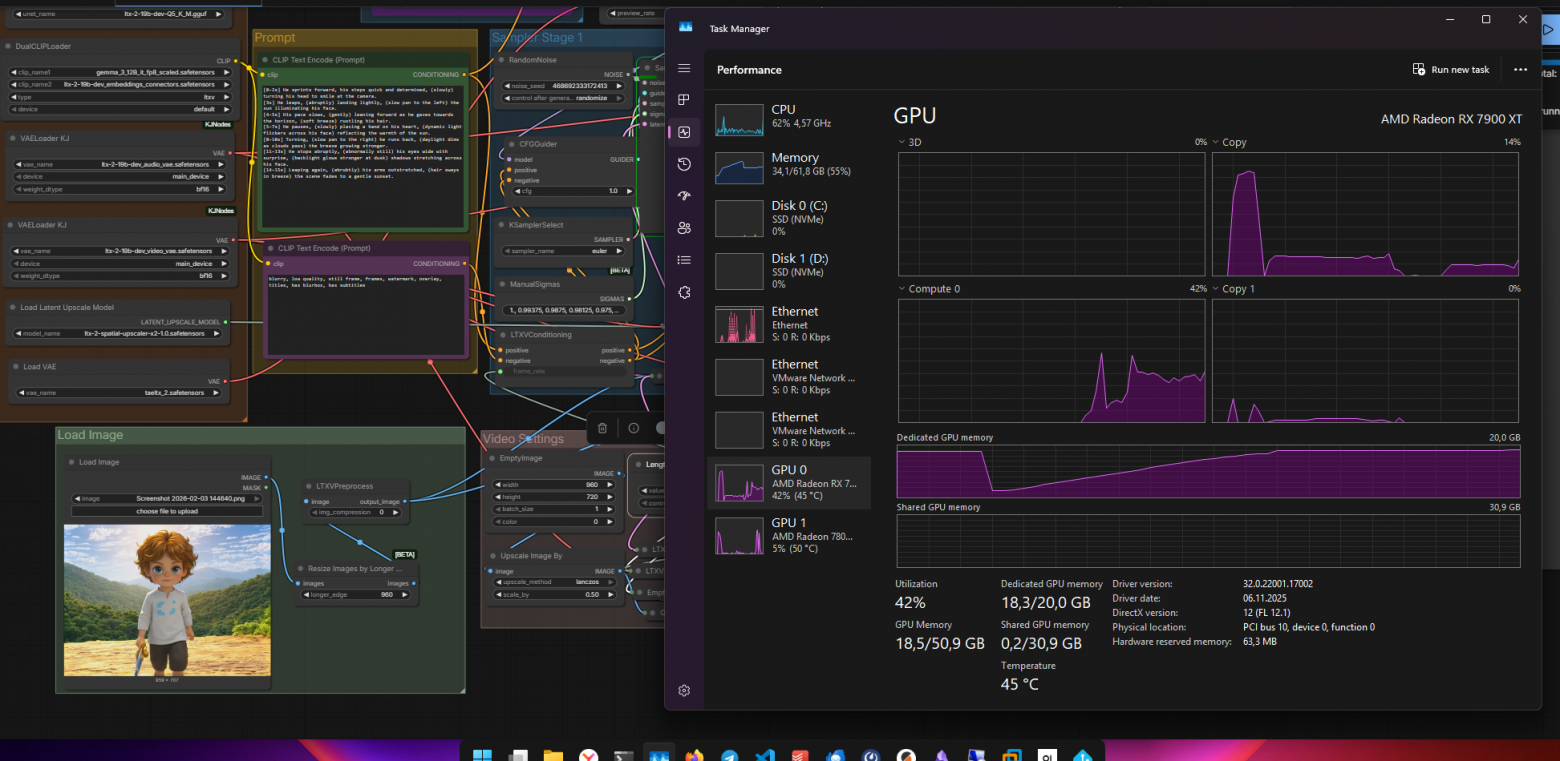Open the Users page icon
The image size is (1560, 761).
pyautogui.click(x=684, y=228)
